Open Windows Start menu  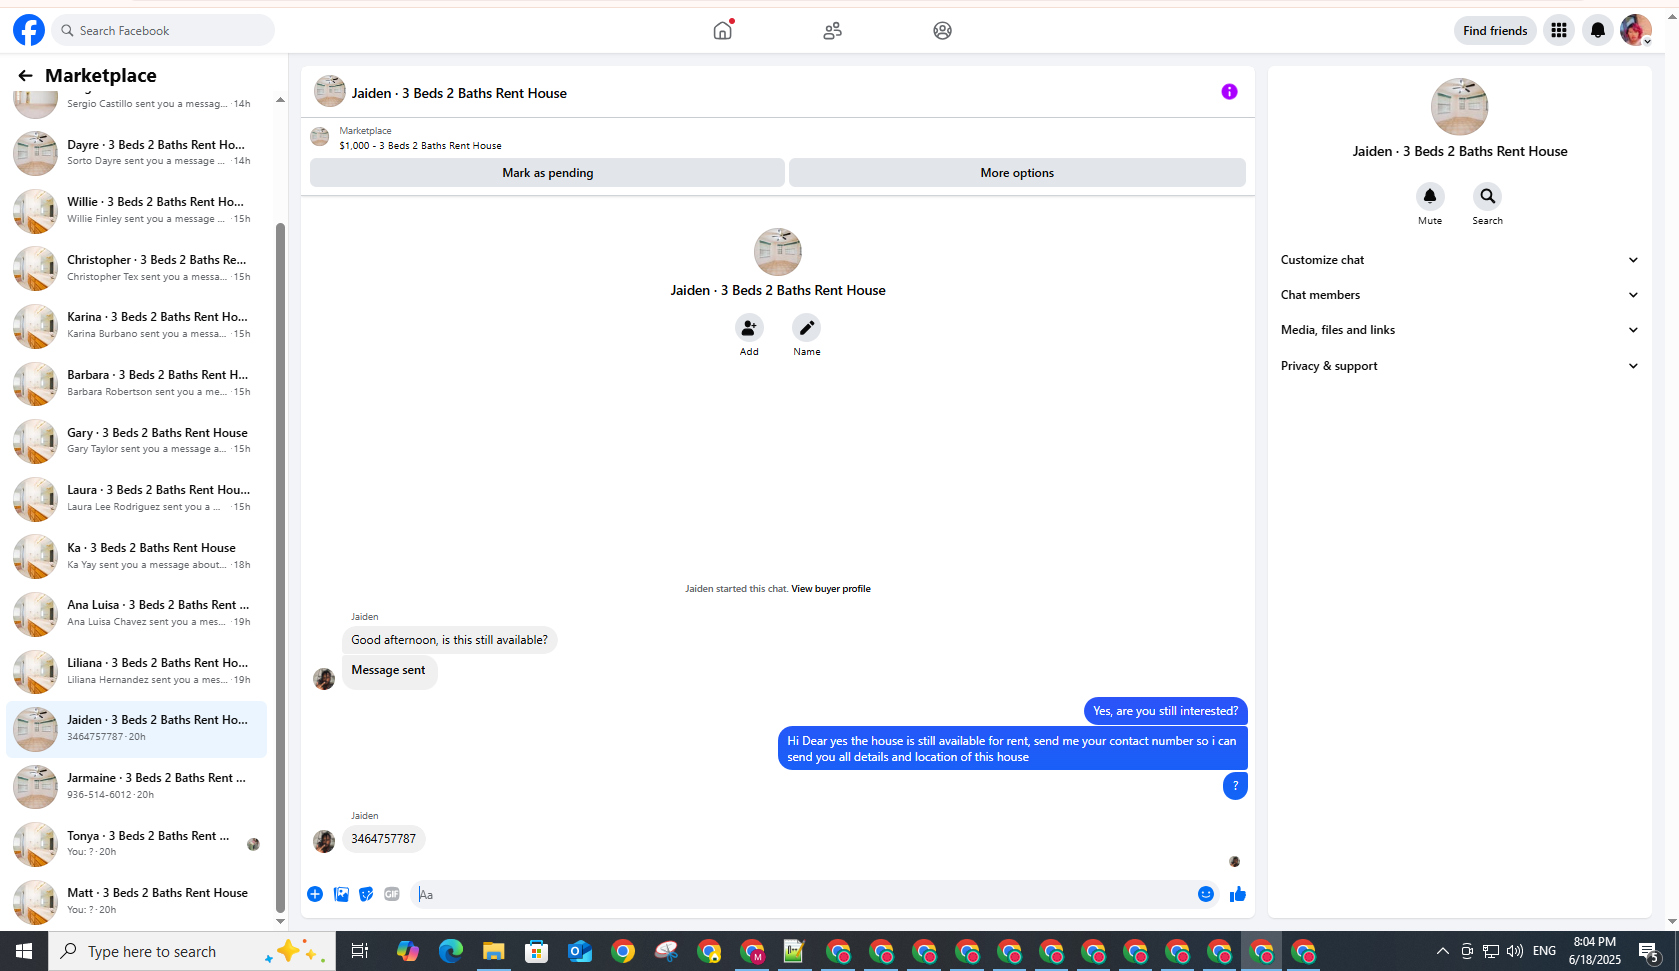[24, 951]
